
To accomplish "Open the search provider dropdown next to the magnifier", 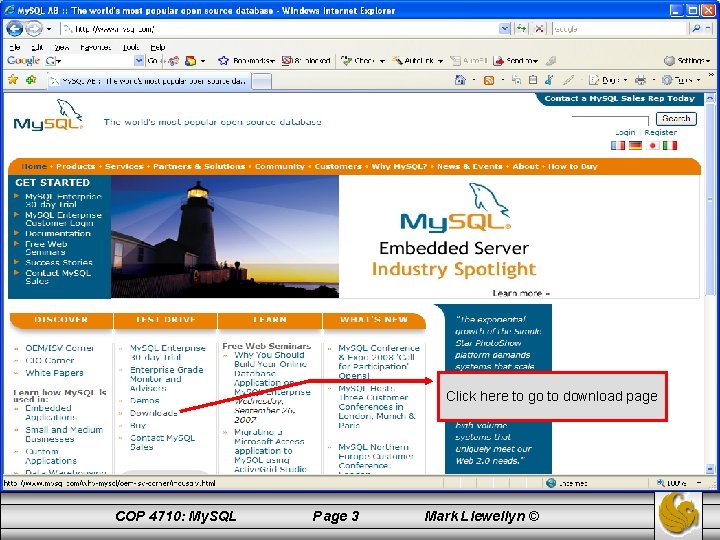I will 708,28.
